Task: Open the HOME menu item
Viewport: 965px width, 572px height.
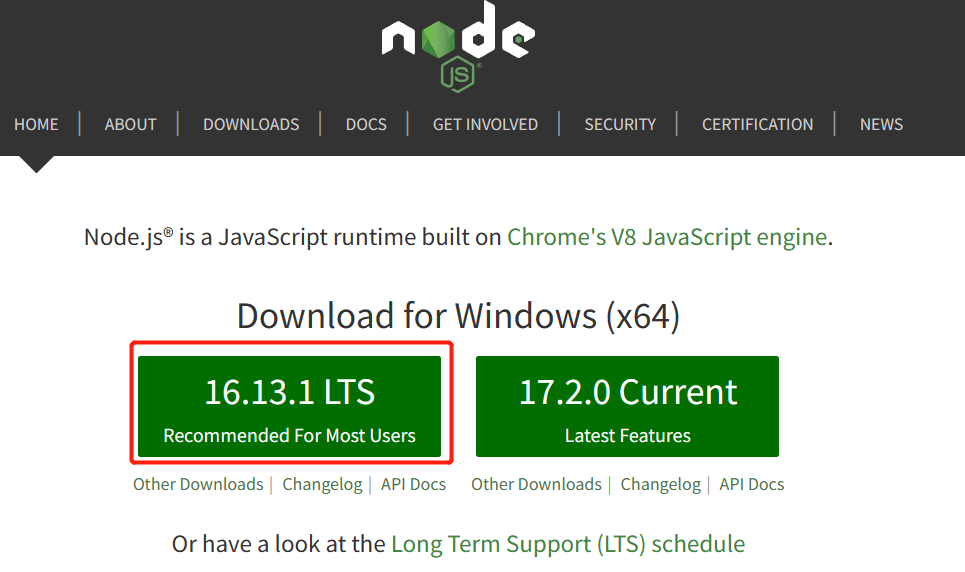Action: (x=36, y=124)
